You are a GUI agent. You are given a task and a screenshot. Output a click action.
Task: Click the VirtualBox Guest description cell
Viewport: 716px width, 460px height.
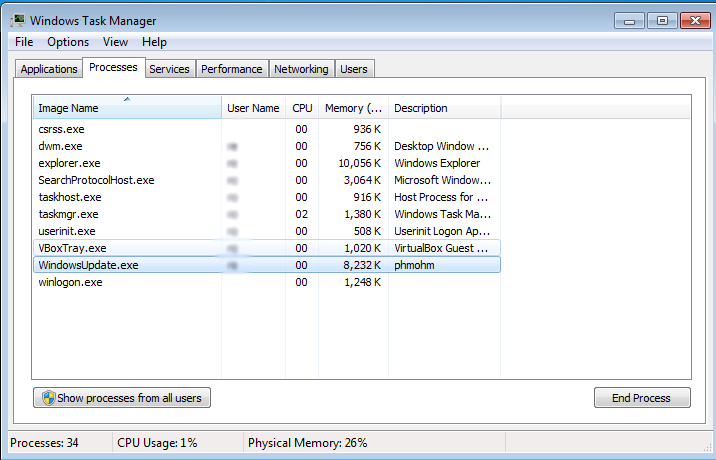point(441,248)
